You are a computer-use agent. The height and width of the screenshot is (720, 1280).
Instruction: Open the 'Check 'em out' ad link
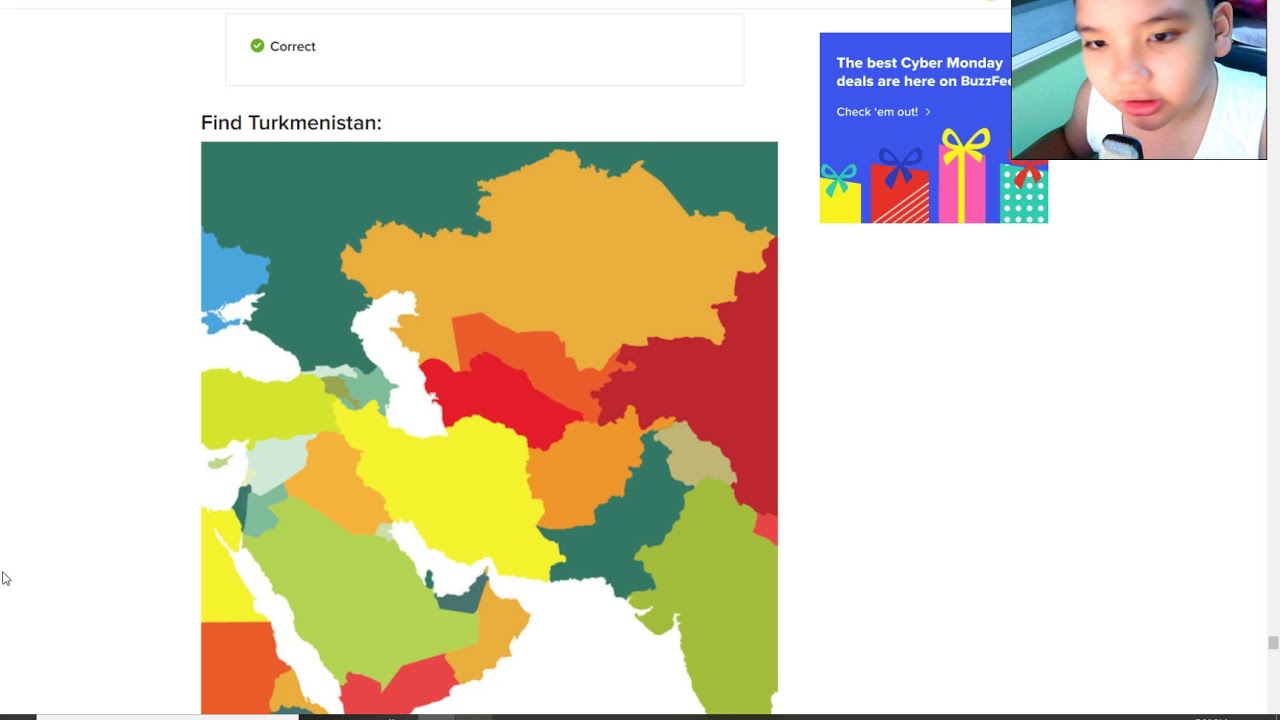[x=883, y=112]
